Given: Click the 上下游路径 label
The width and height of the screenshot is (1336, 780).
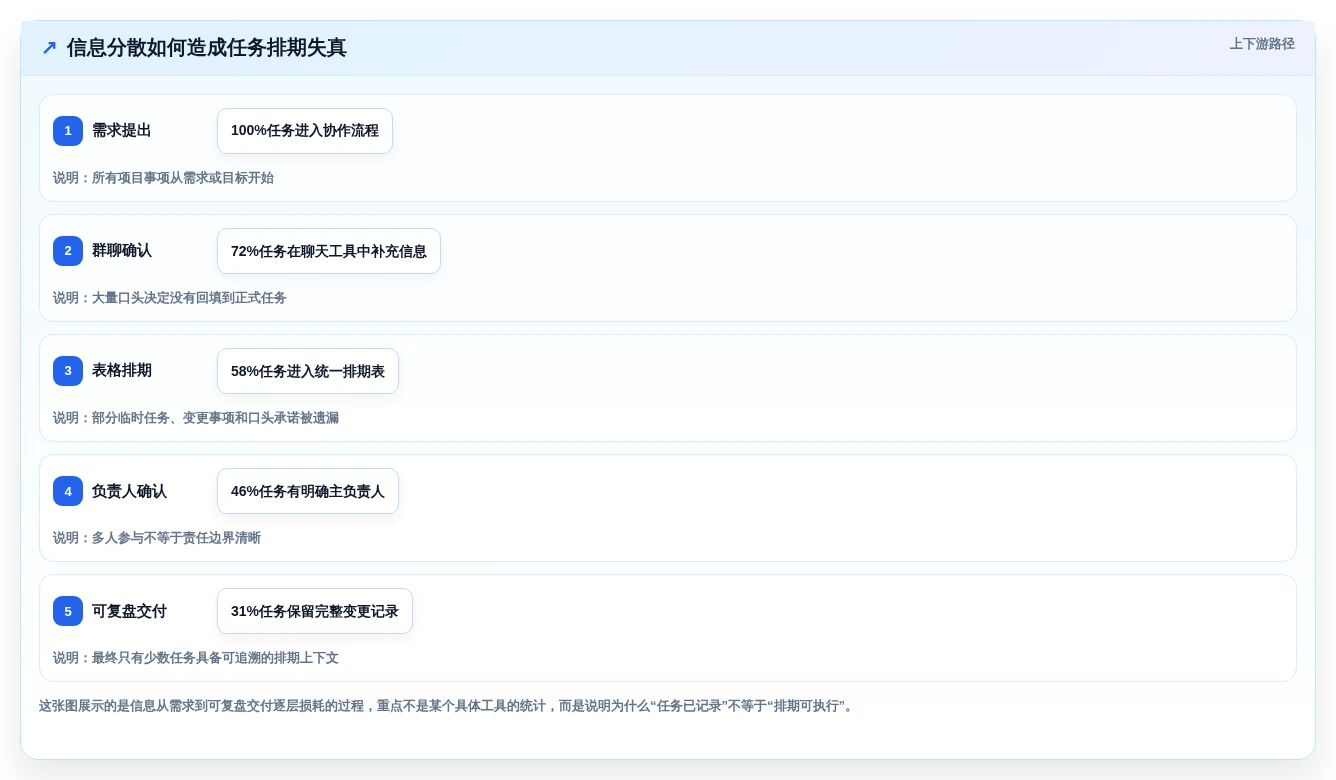Looking at the screenshot, I should point(1262,44).
